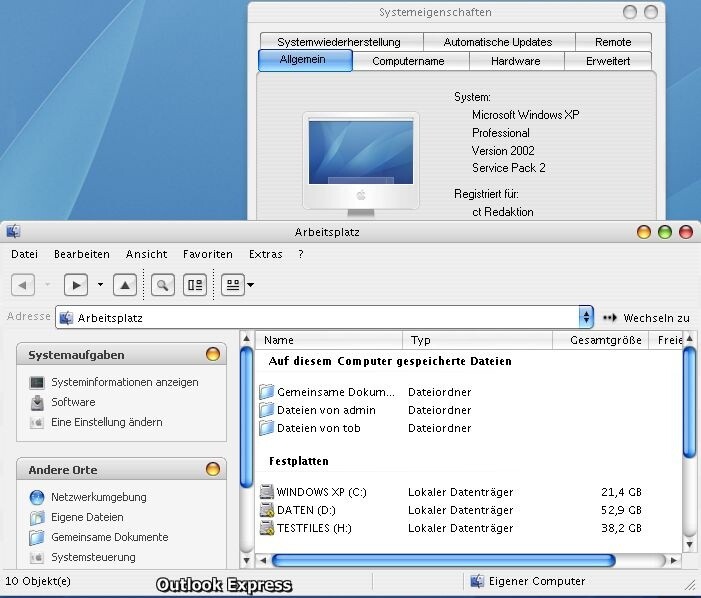701x598 pixels.
Task: Click the Software install icon
Action: coord(37,402)
